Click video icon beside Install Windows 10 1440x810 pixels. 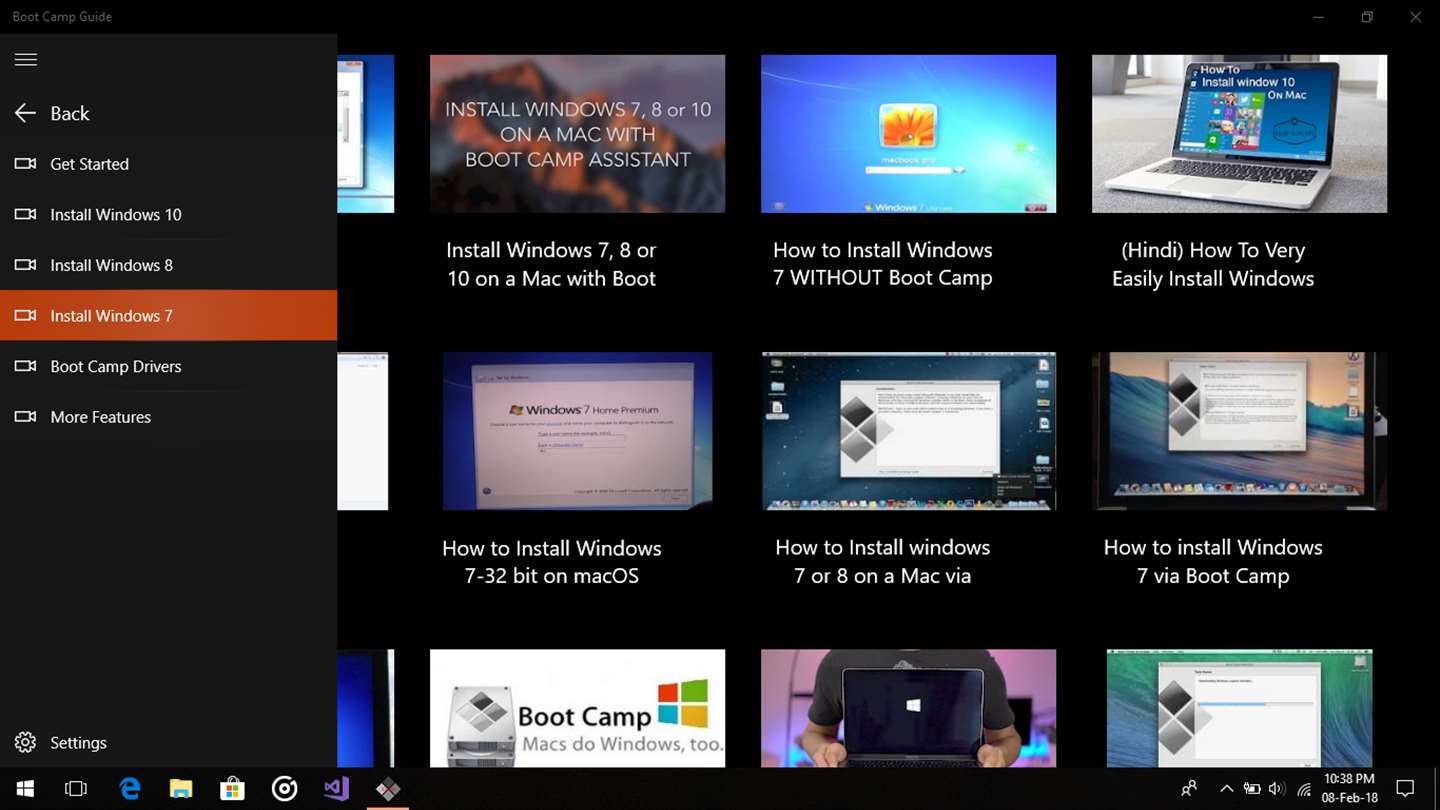click(25, 214)
